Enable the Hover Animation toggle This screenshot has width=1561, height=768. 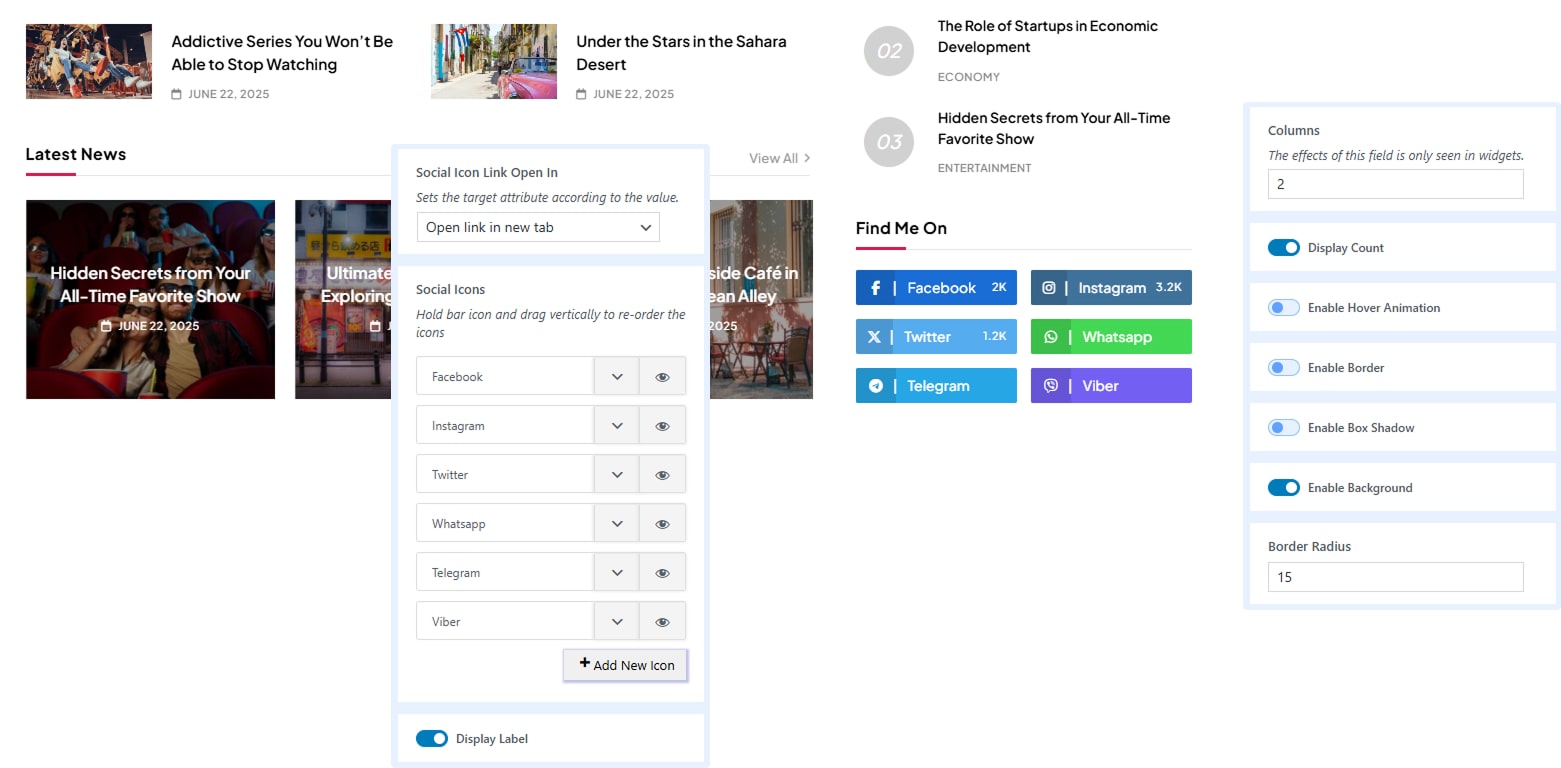[1283, 308]
